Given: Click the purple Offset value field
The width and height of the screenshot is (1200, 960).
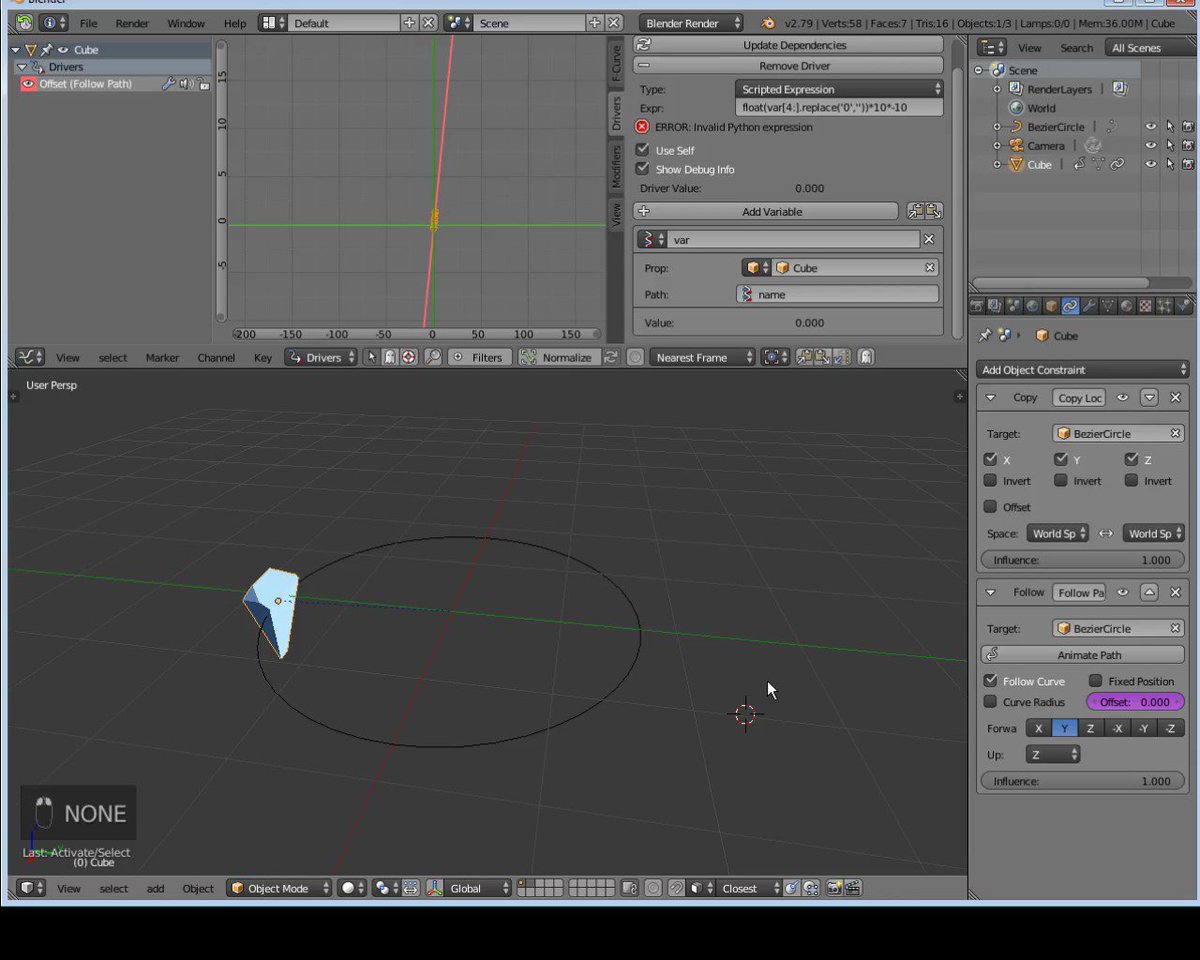Looking at the screenshot, I should pos(1135,702).
